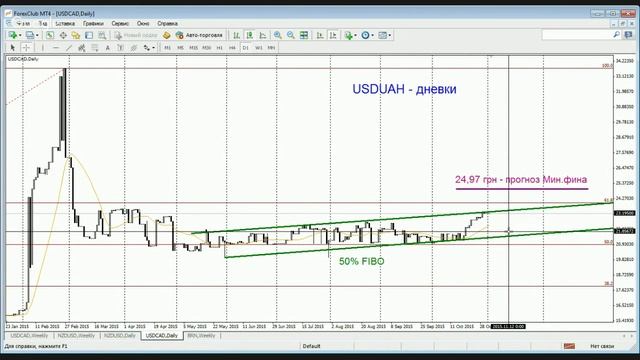This screenshot has height=360, width=640.
Task: Switch to M30 timeframe
Action: (207, 48)
